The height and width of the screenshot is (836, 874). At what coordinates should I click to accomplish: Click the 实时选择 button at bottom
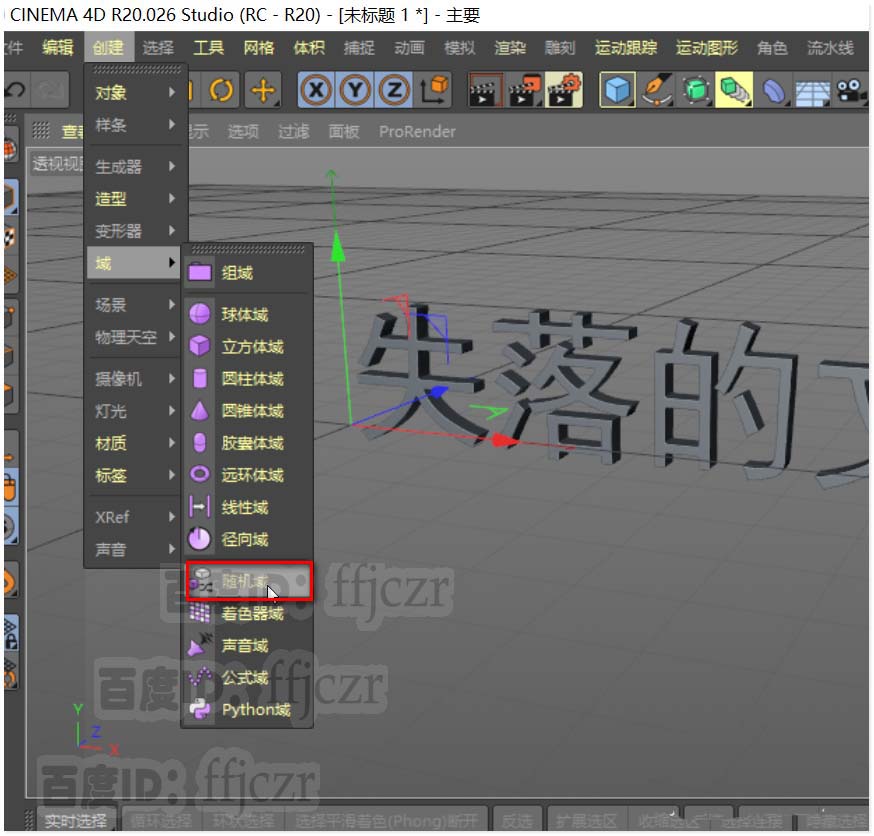tap(75, 821)
